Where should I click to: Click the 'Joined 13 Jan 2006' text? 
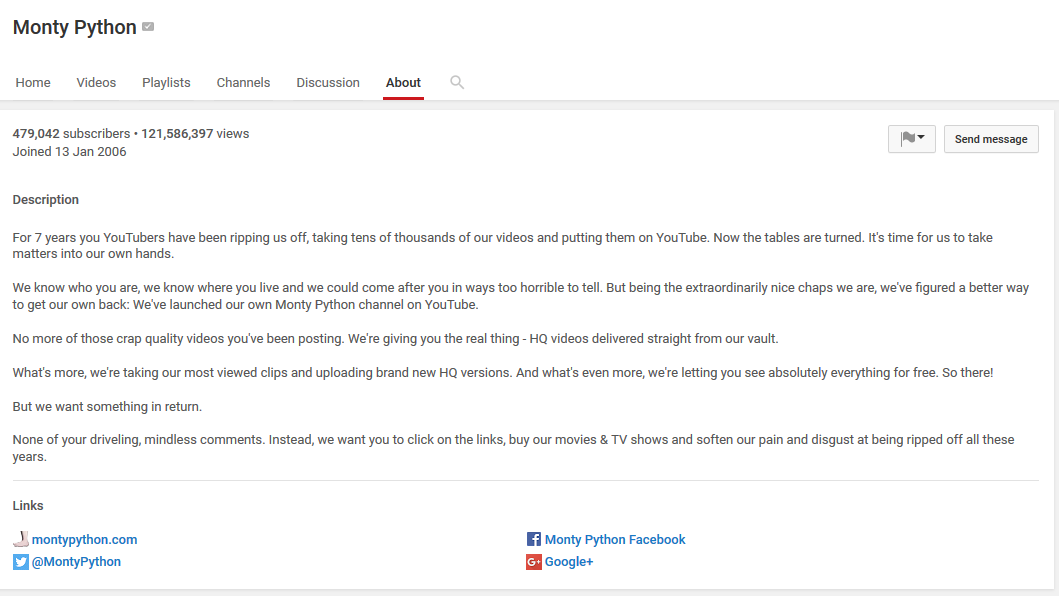(x=70, y=151)
